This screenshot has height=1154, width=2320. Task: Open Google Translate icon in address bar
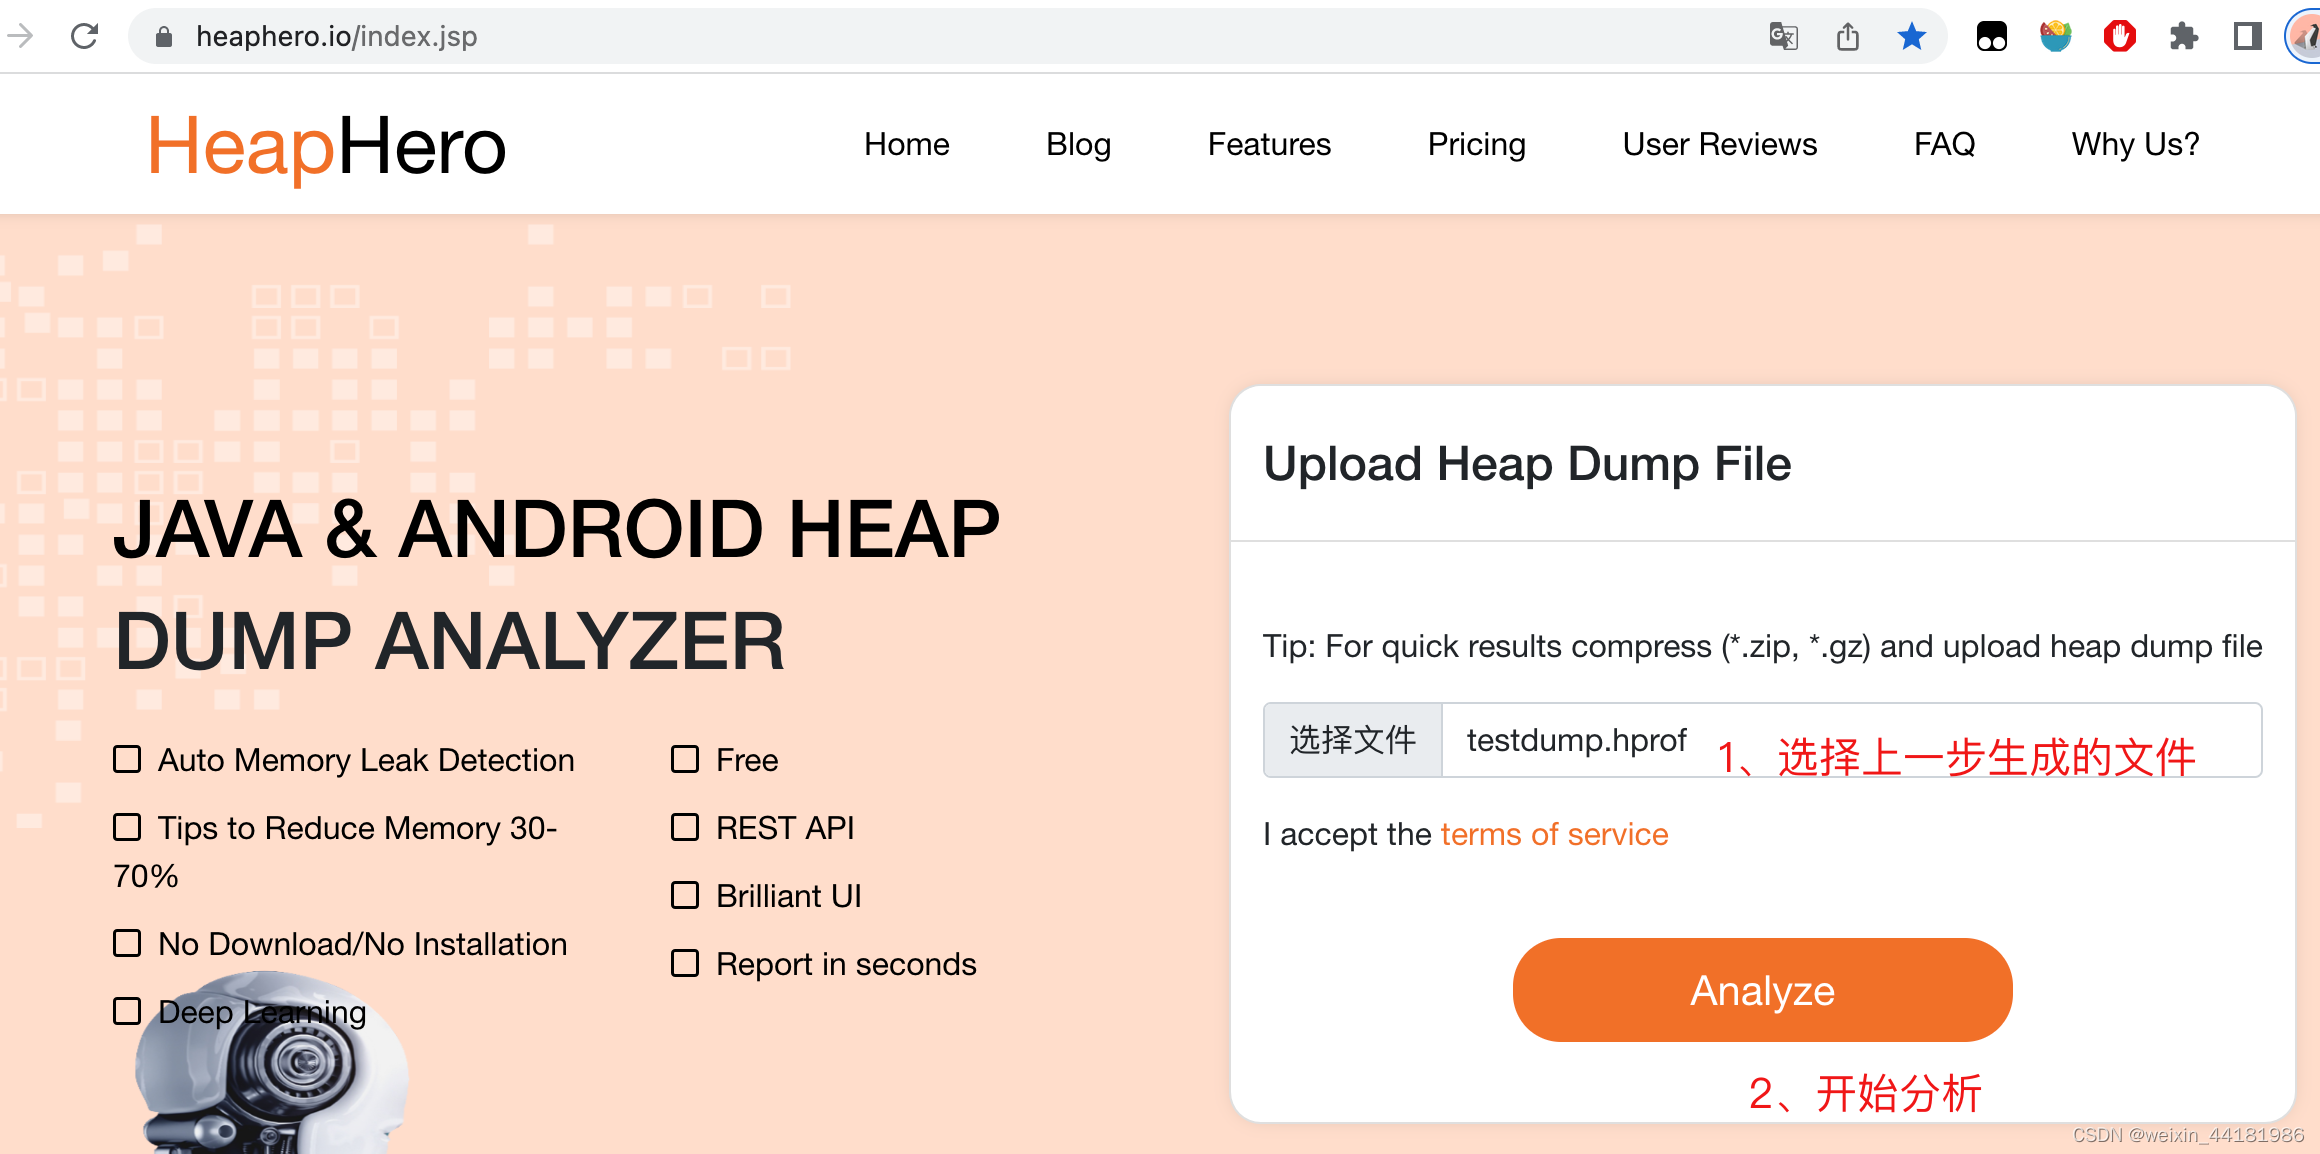point(1785,37)
